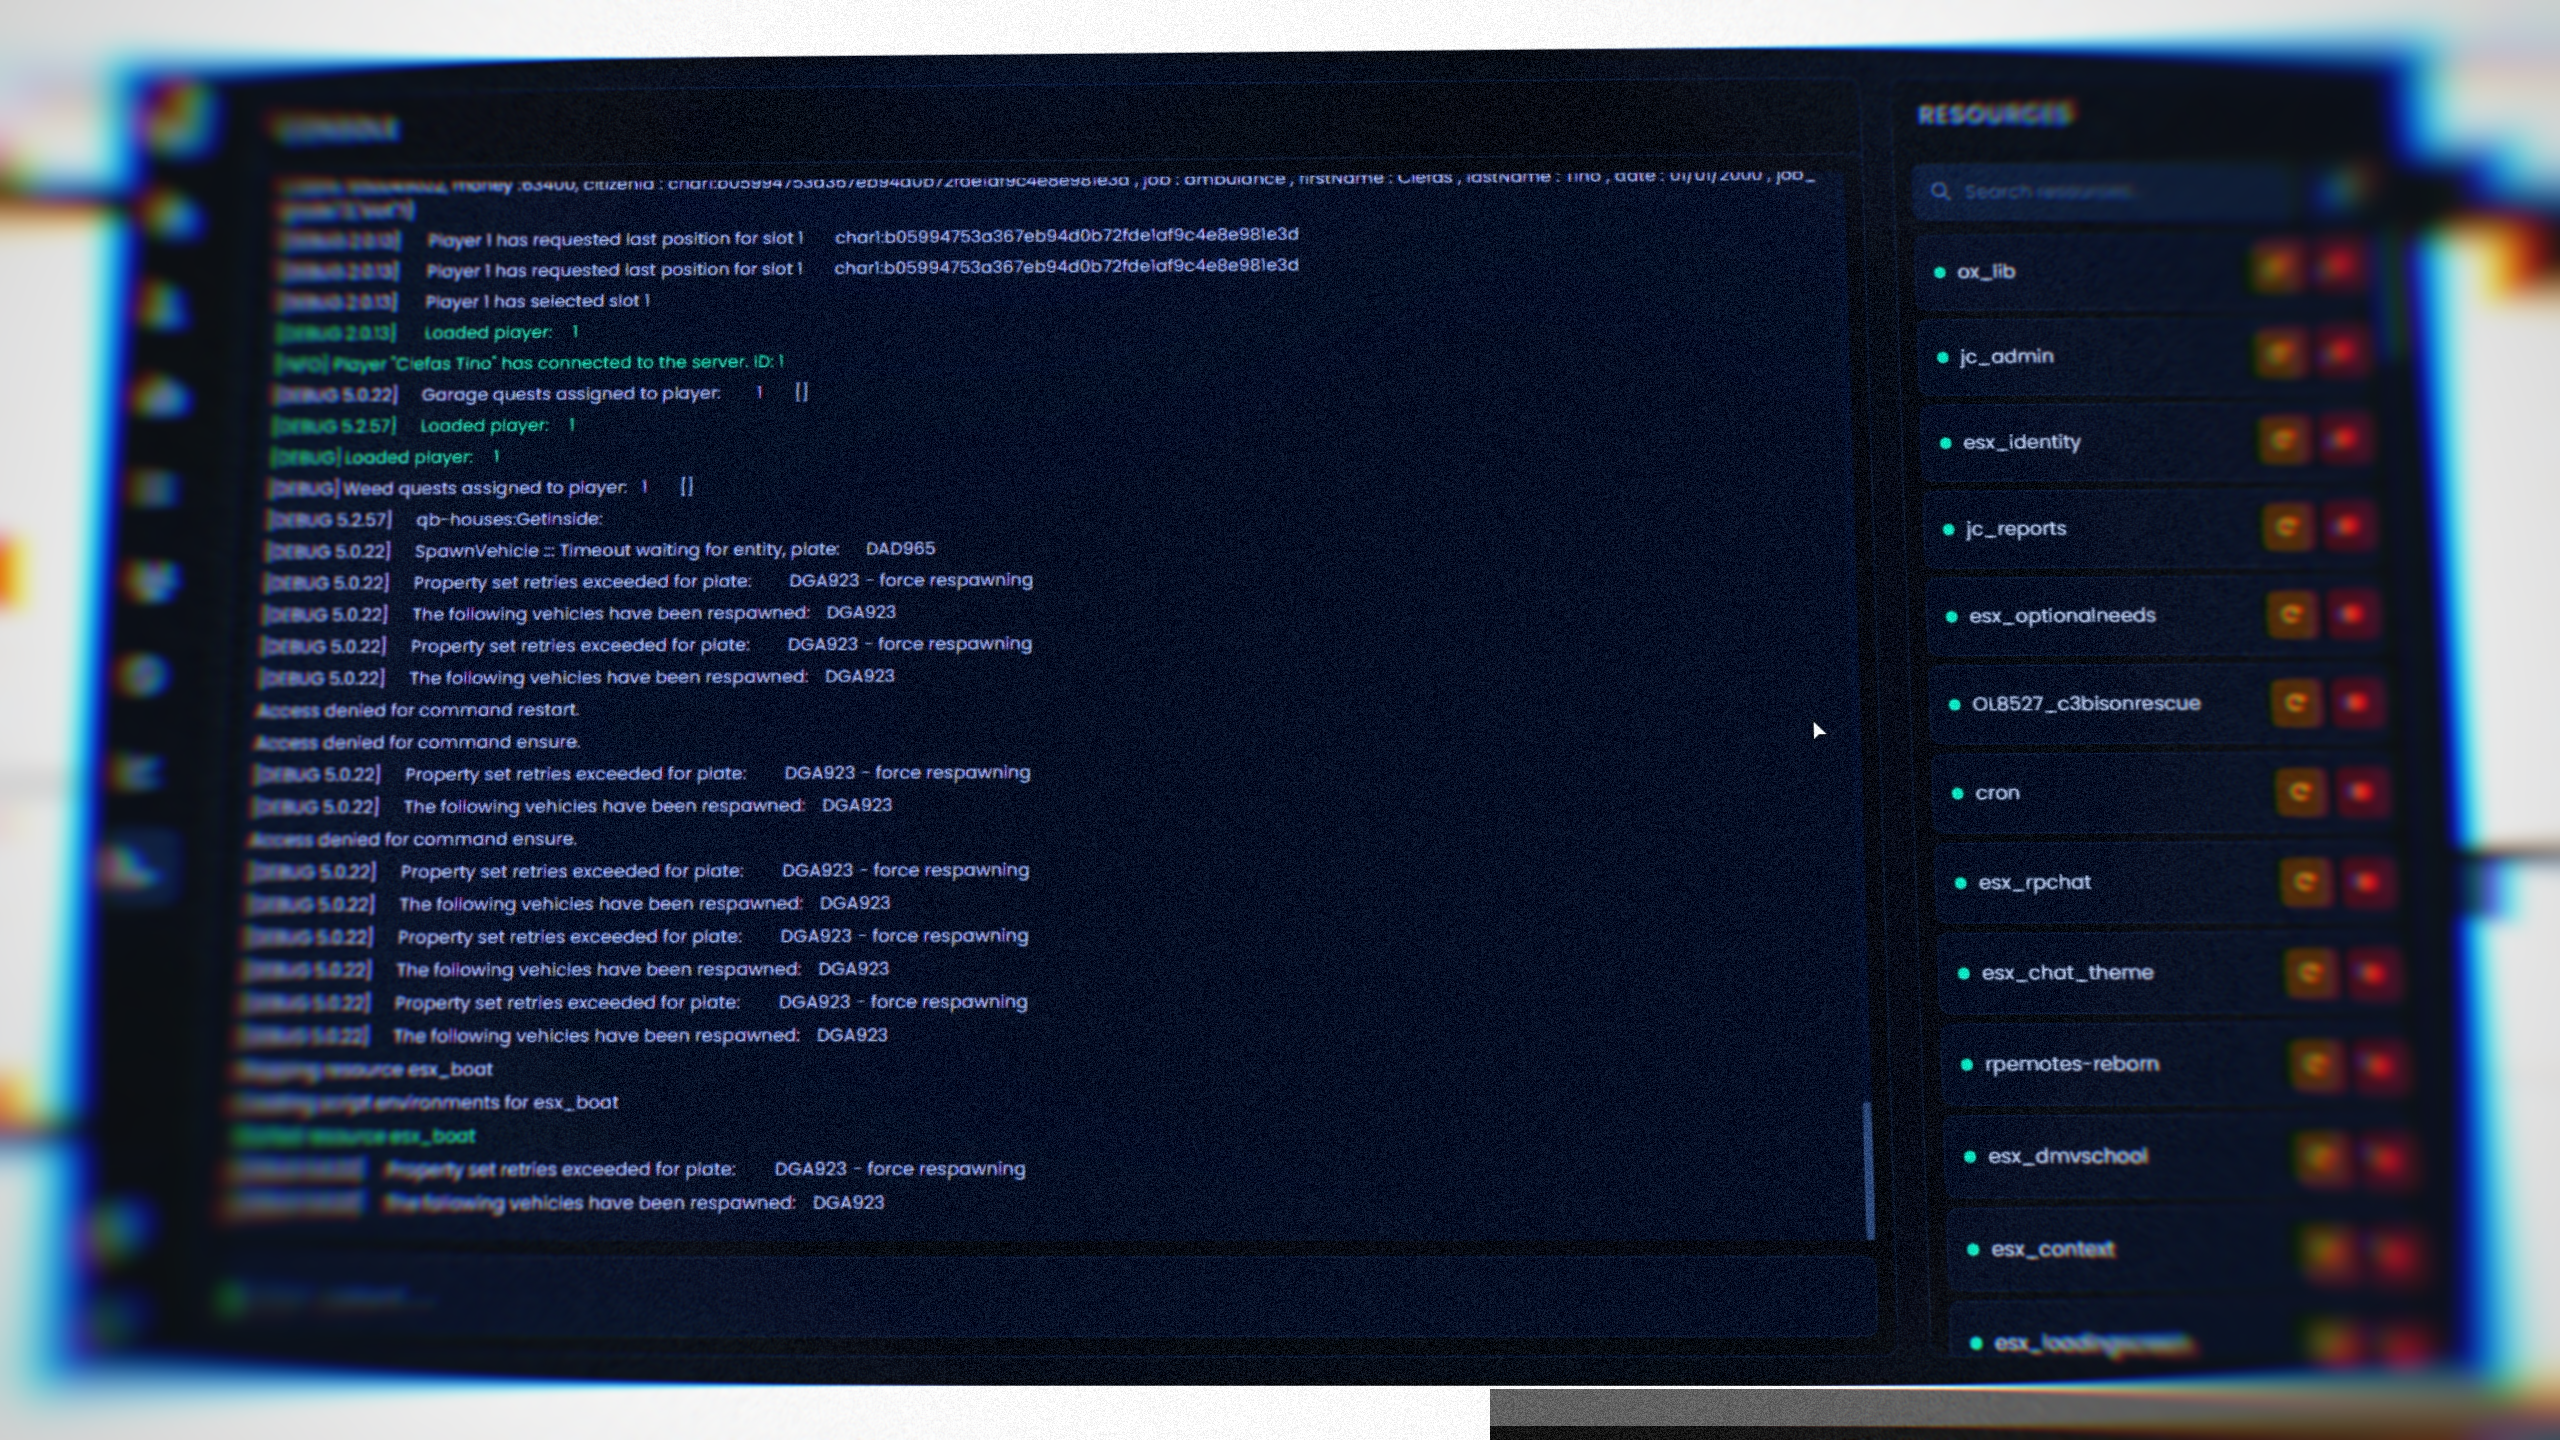Restart the ox_lib resource with orange button
Image resolution: width=2560 pixels, height=1440 pixels.
[2277, 268]
